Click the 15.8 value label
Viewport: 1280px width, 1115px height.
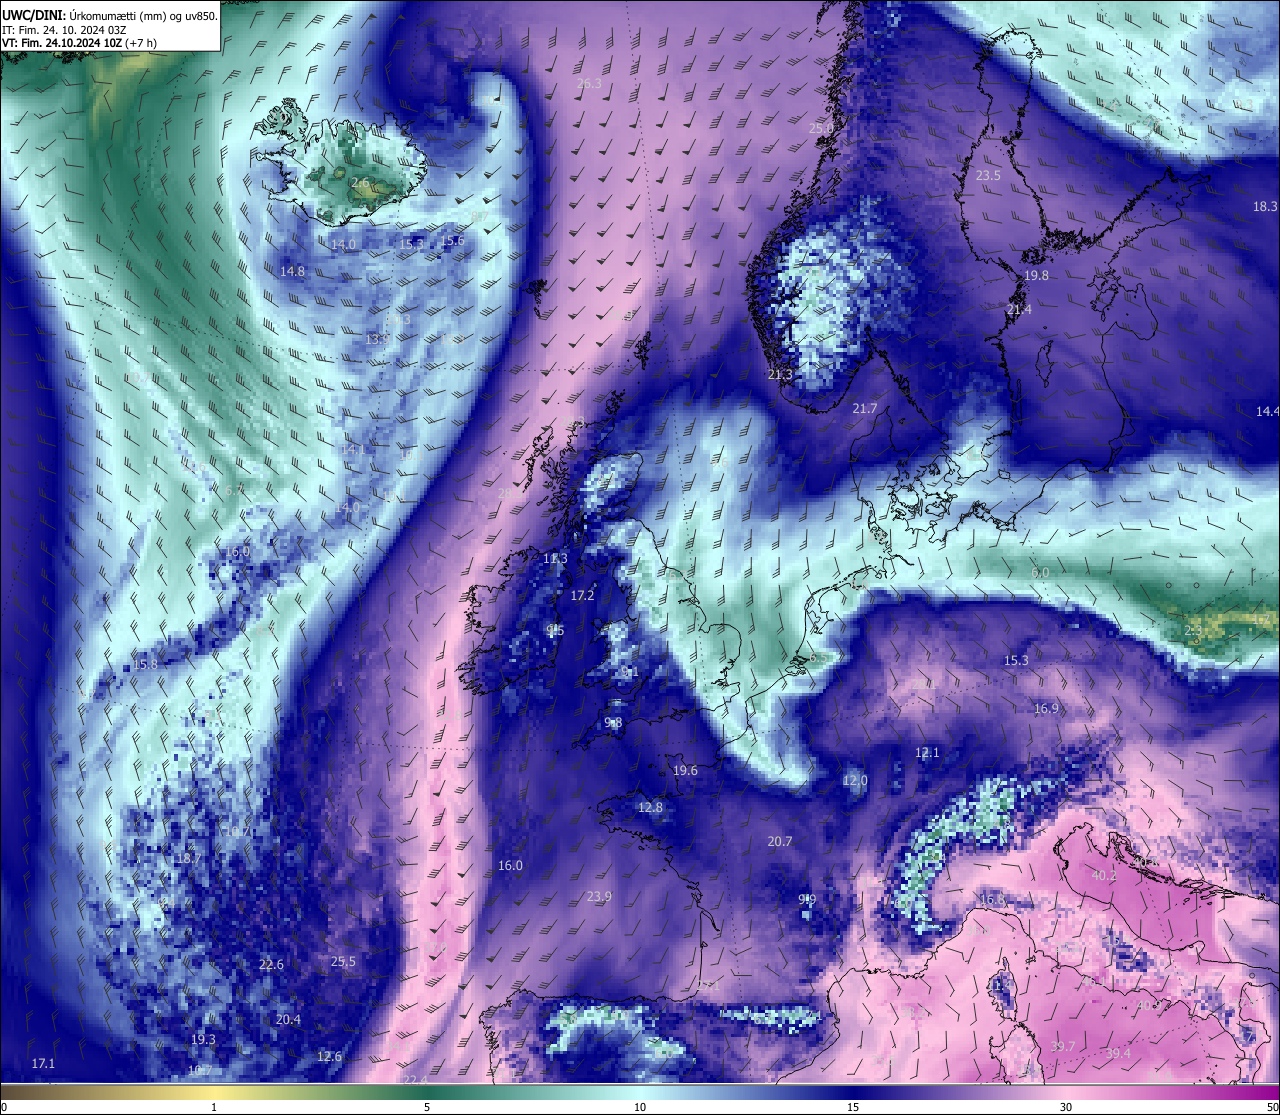(x=145, y=664)
